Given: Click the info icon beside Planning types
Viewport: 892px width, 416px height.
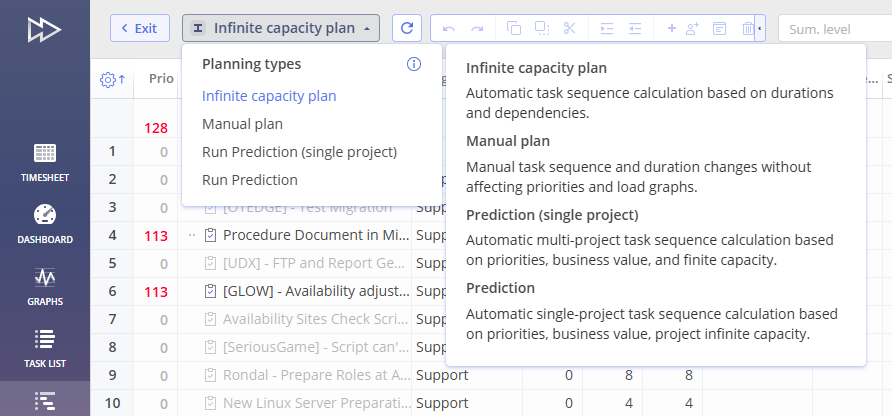Looking at the screenshot, I should point(414,64).
